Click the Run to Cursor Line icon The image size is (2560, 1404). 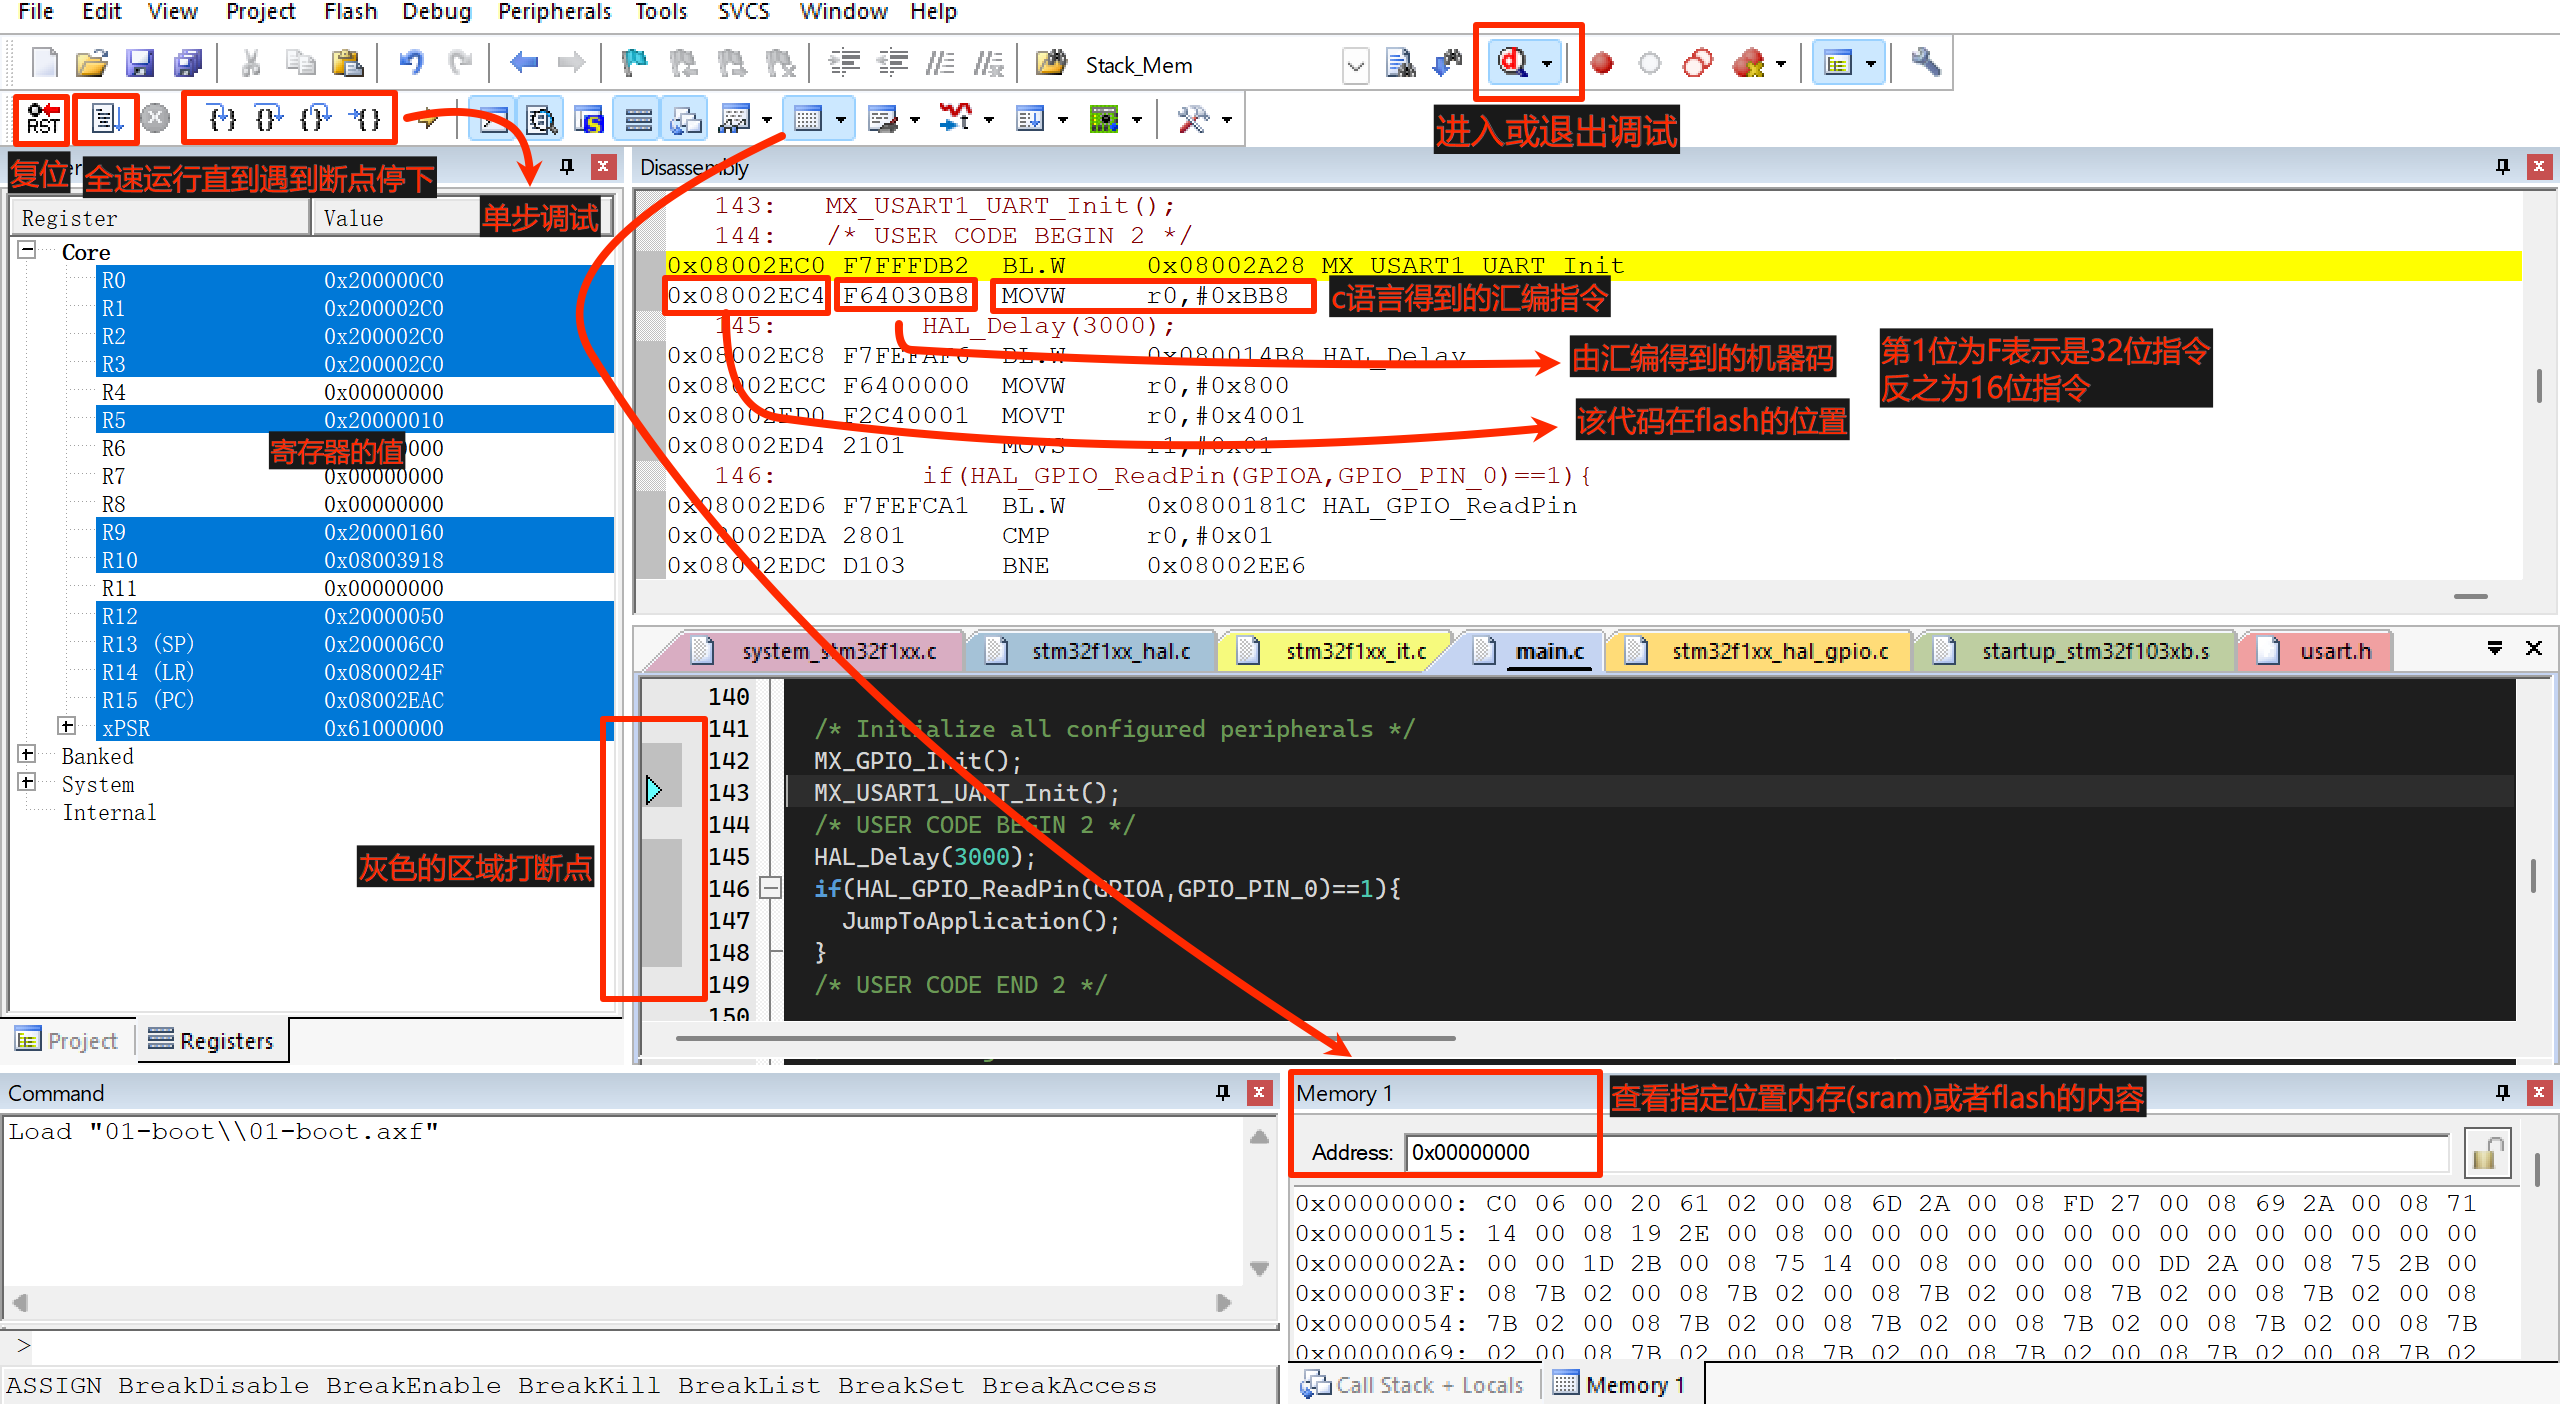click(x=365, y=119)
